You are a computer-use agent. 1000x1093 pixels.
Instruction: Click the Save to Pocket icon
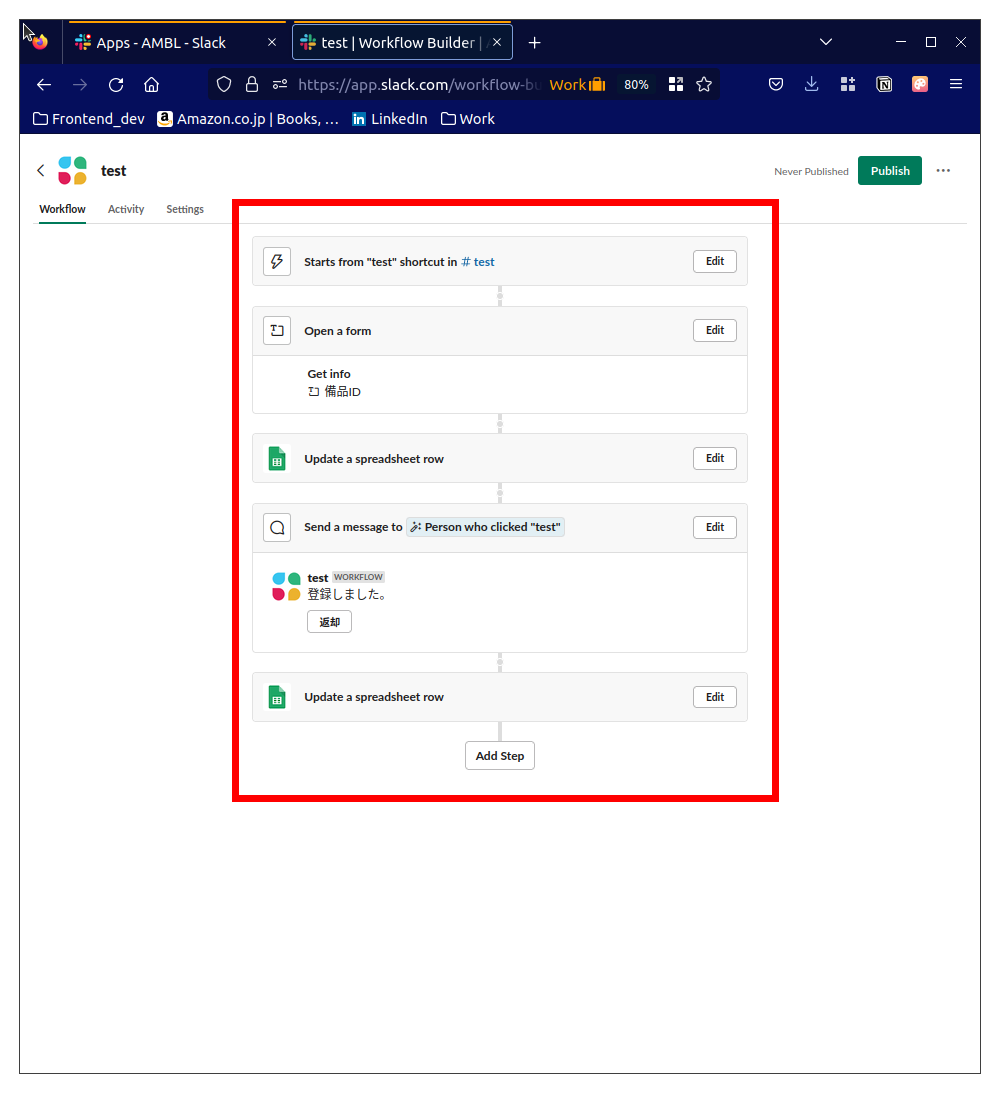776,84
